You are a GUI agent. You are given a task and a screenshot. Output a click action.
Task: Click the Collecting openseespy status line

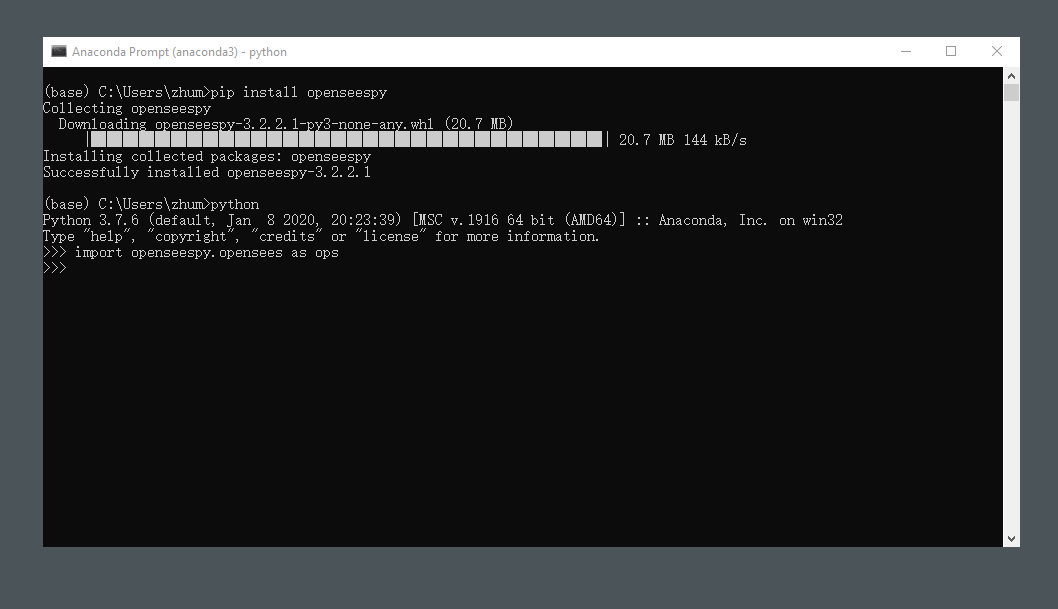(x=130, y=108)
